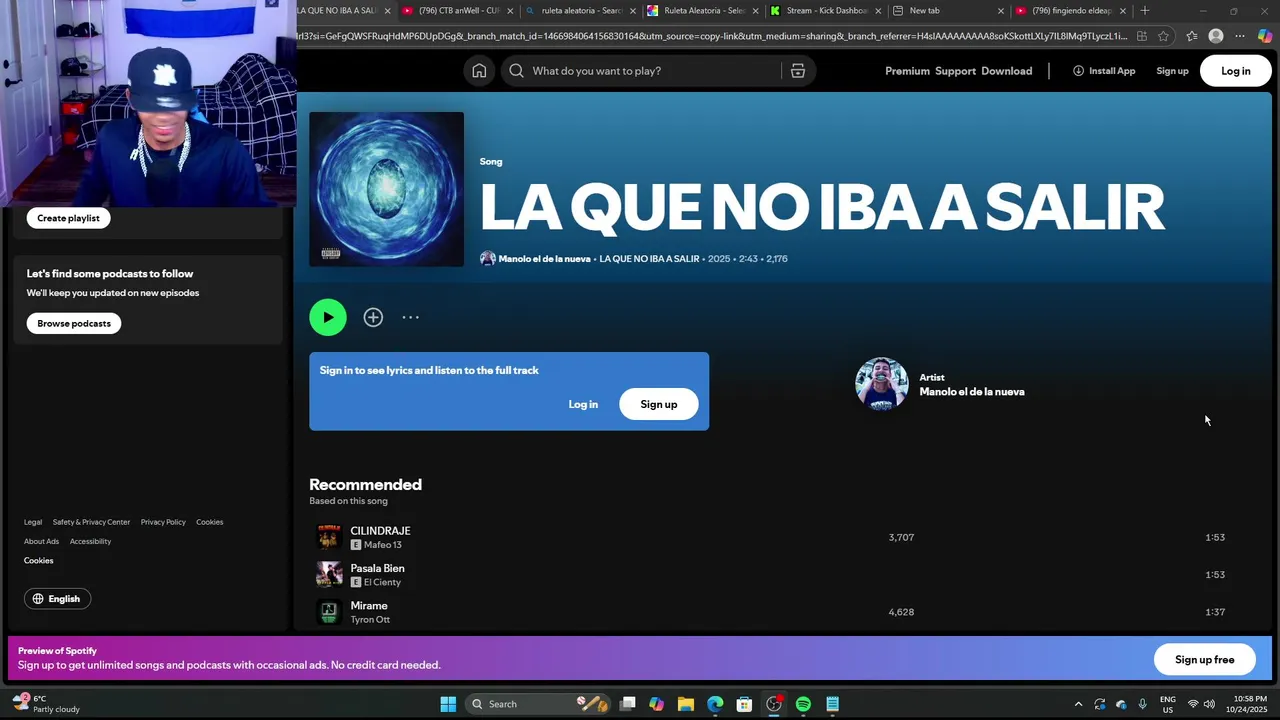Open Spotify from the taskbar

(x=803, y=704)
